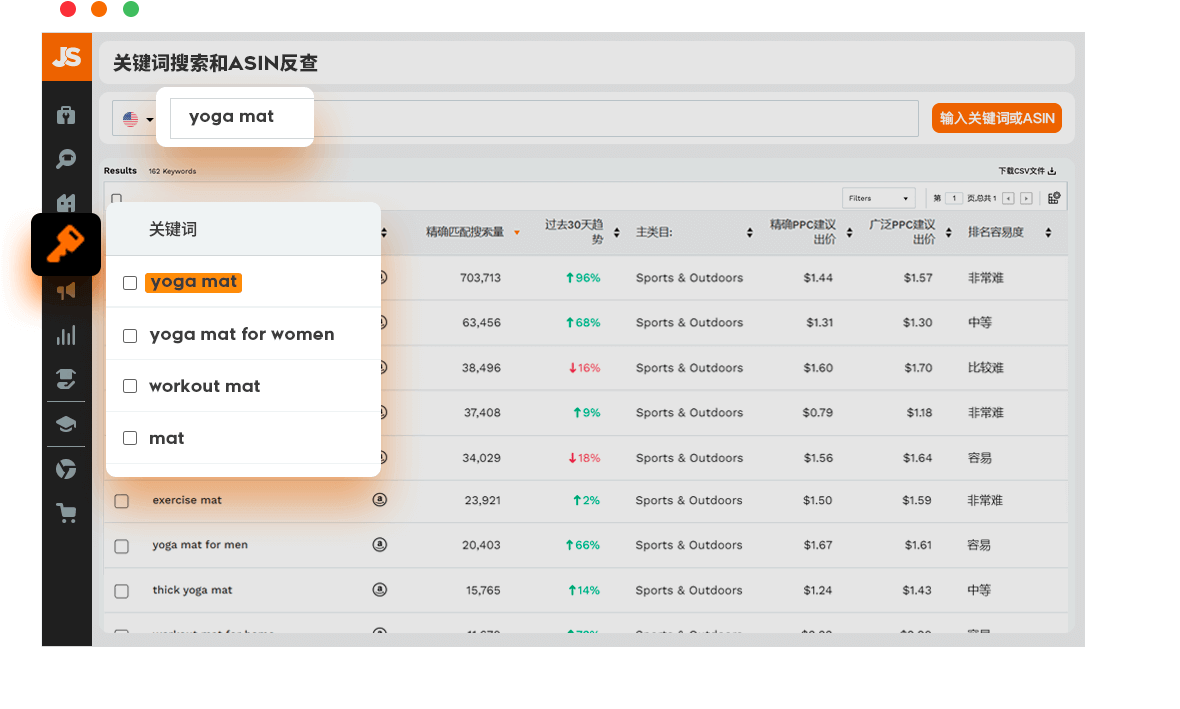The height and width of the screenshot is (709, 1180).
Task: Click the mat keyword text
Action: (166, 438)
